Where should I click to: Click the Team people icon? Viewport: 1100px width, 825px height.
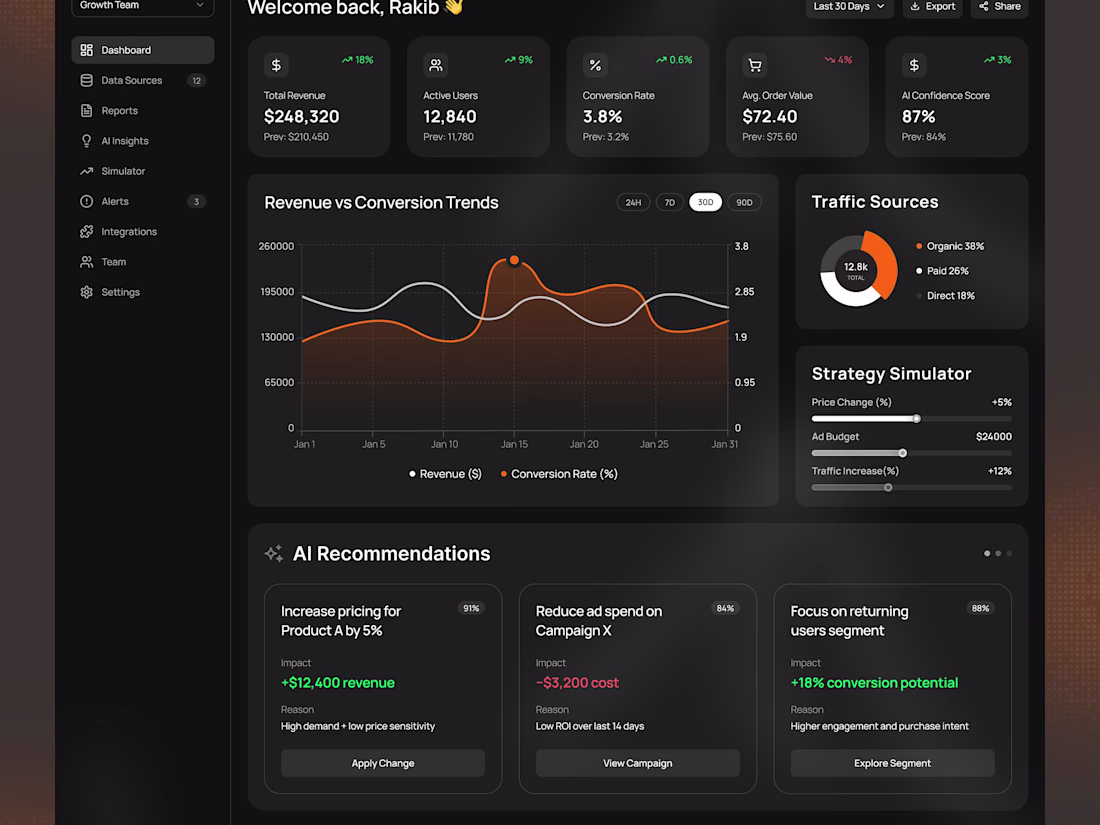[x=86, y=262]
